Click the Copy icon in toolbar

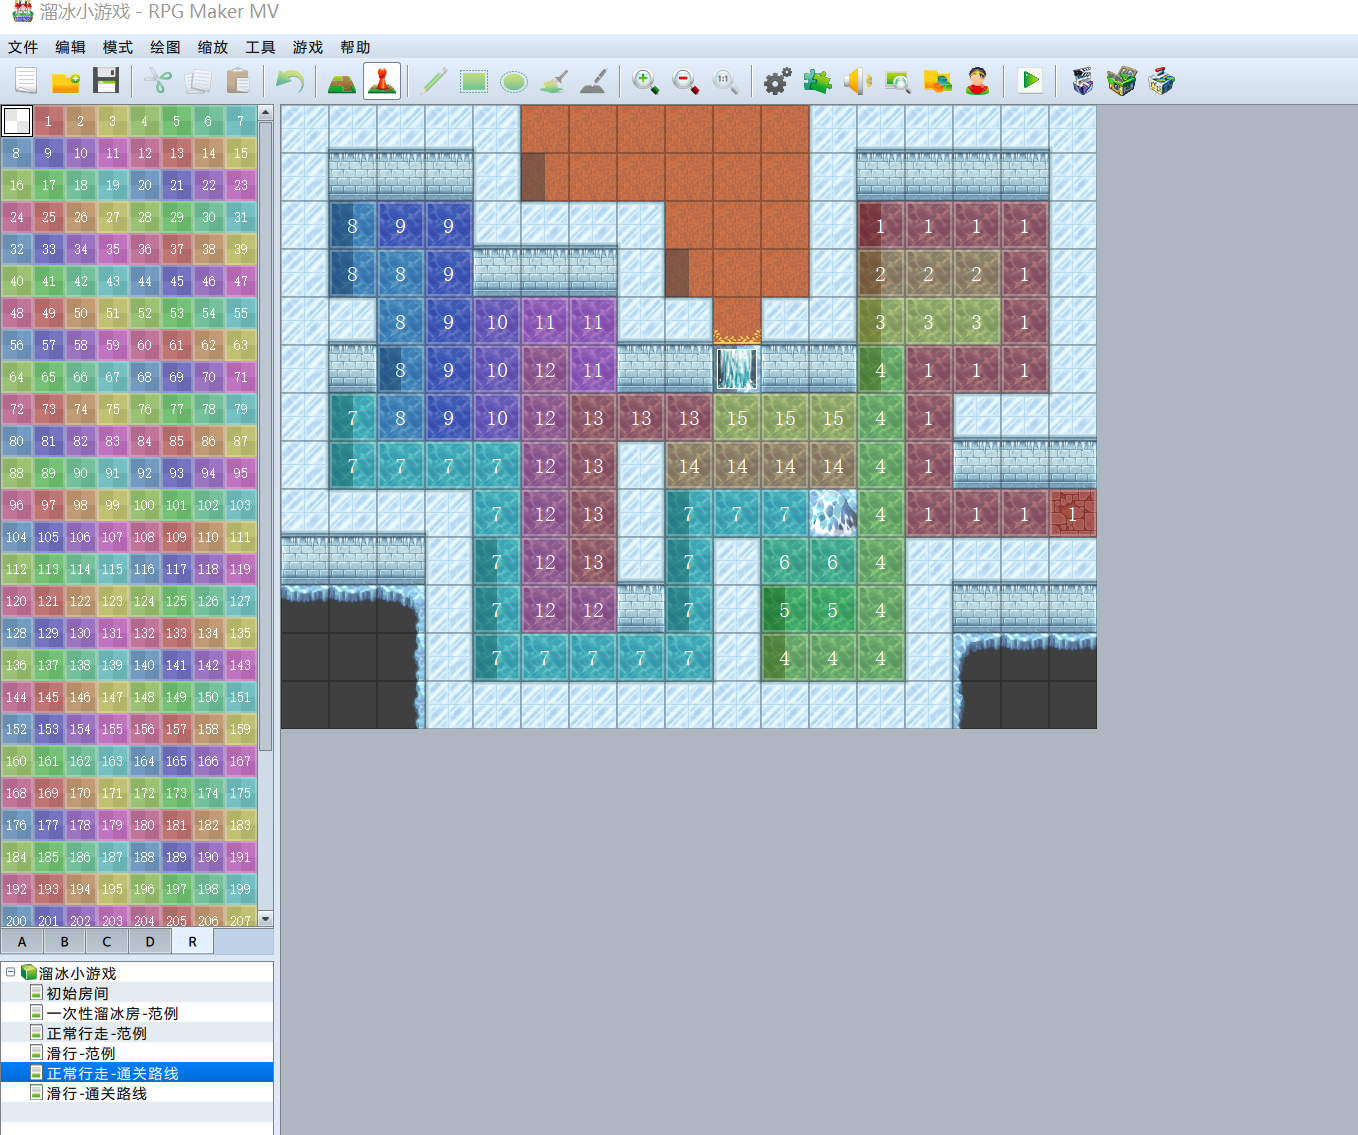pyautogui.click(x=198, y=81)
